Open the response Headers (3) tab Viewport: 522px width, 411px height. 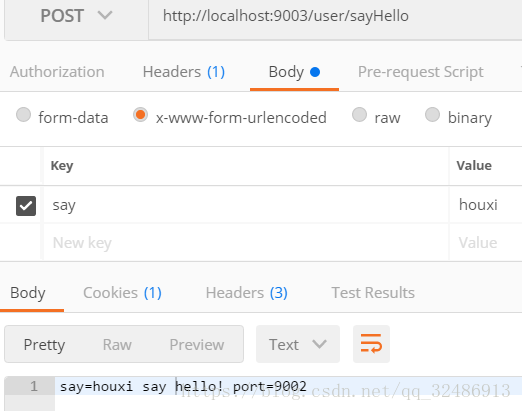(x=247, y=293)
